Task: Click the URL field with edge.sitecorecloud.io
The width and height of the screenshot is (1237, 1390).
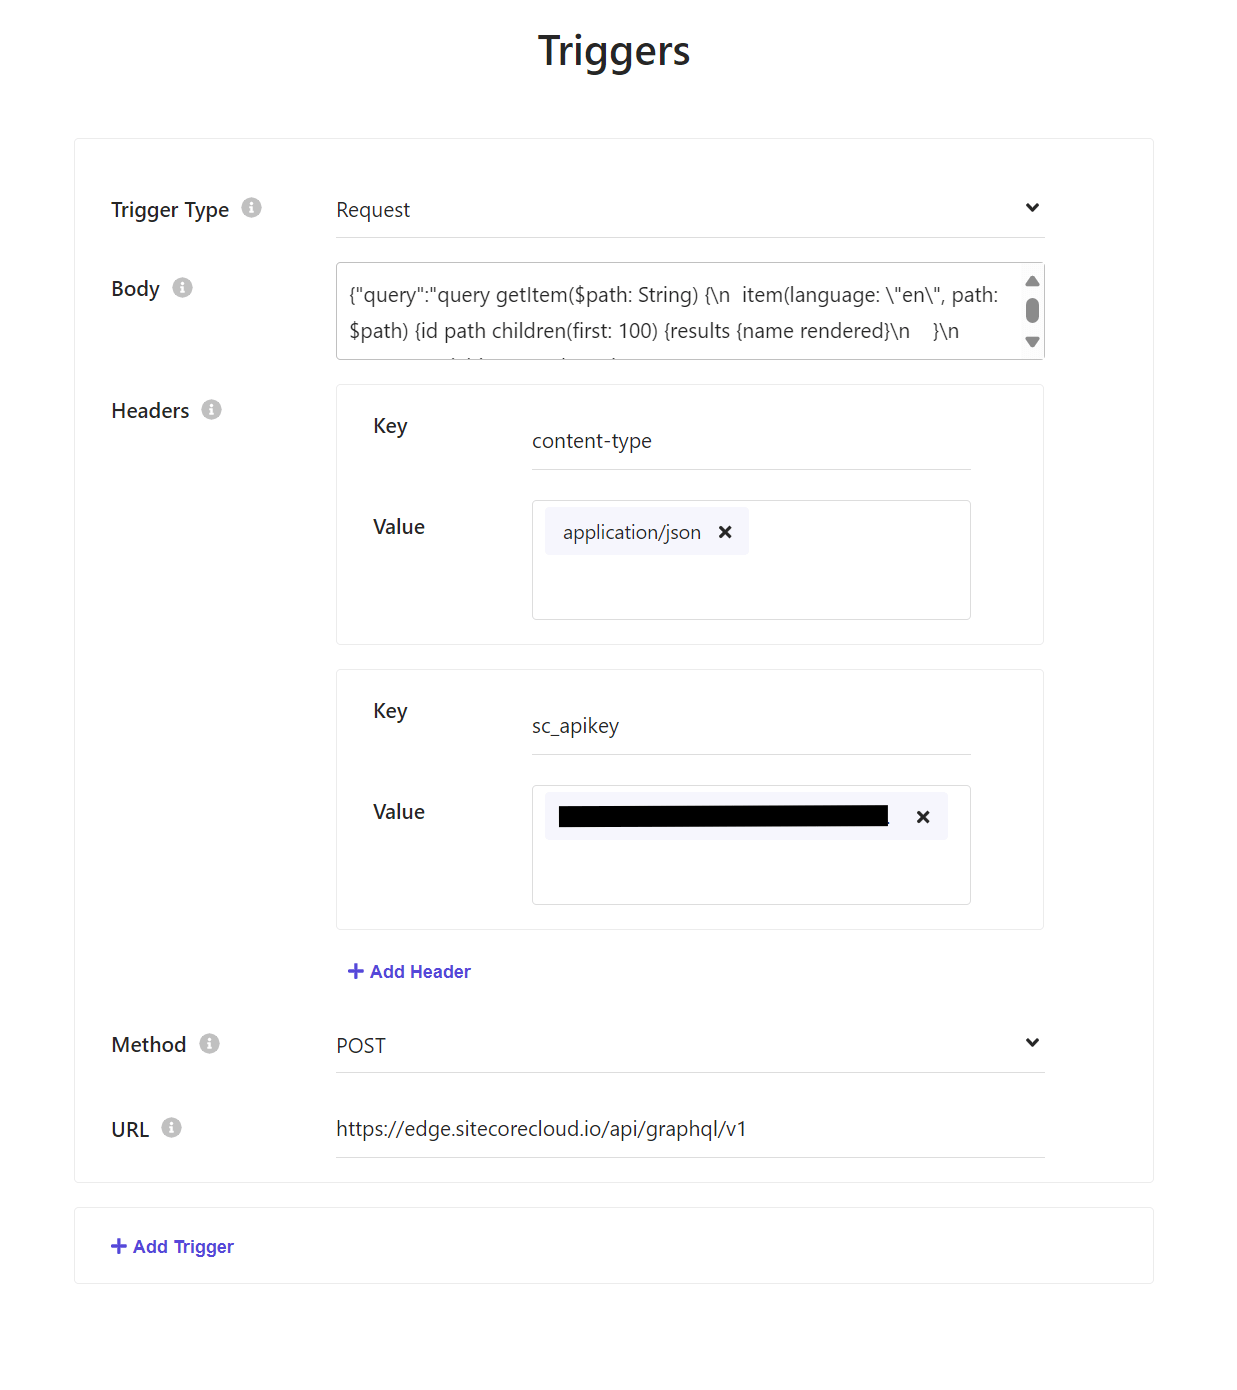Action: (690, 1130)
